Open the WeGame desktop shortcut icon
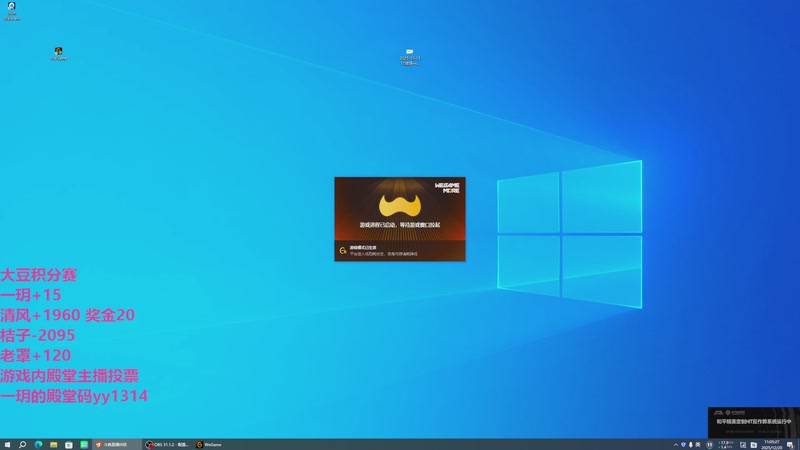This screenshot has width=800, height=450. [x=59, y=54]
